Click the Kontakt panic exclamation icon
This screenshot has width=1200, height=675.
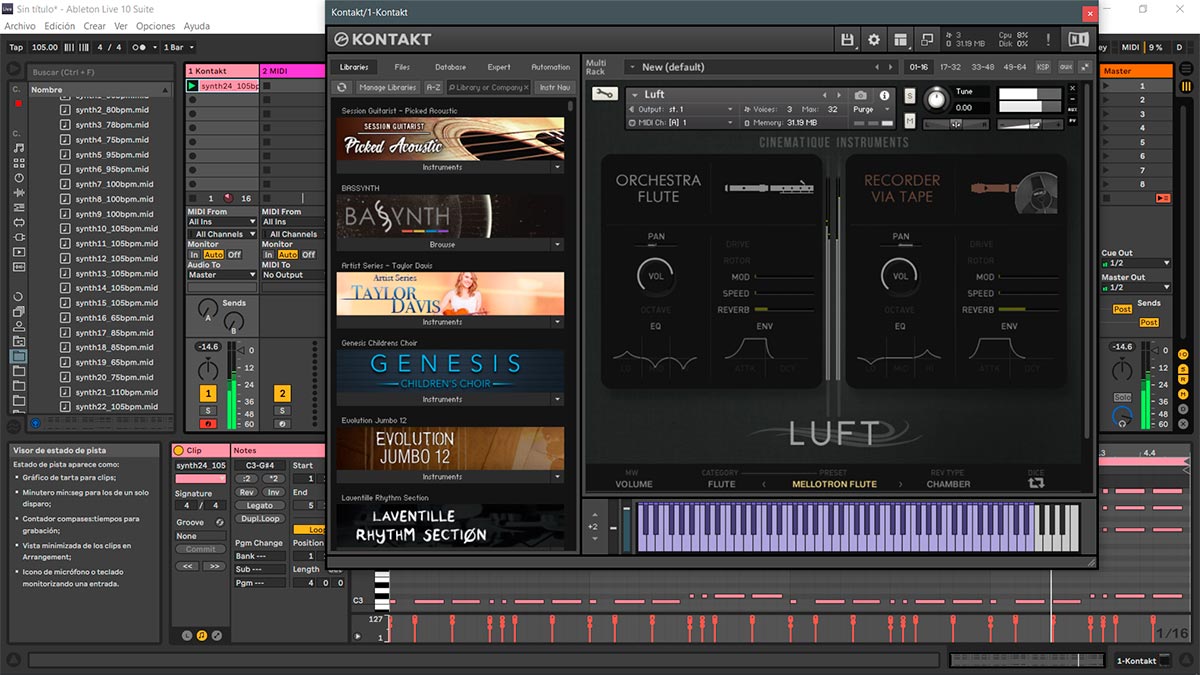tap(1048, 40)
